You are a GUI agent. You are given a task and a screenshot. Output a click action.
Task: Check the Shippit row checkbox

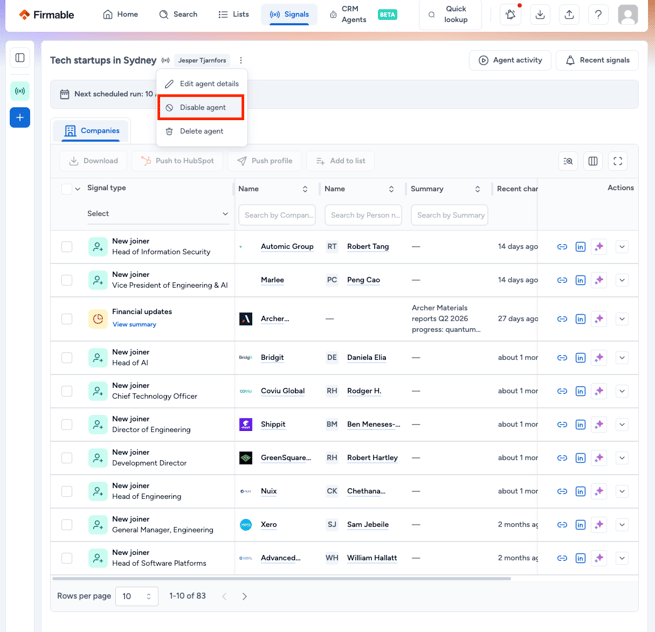point(67,425)
